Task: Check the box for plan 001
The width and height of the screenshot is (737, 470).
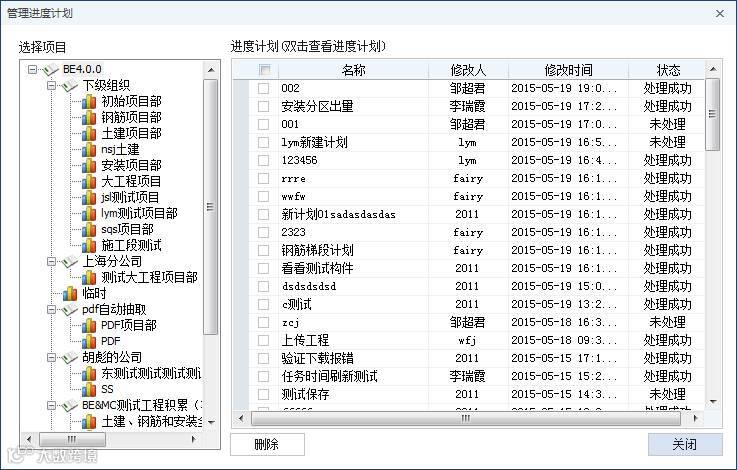Action: 263,124
